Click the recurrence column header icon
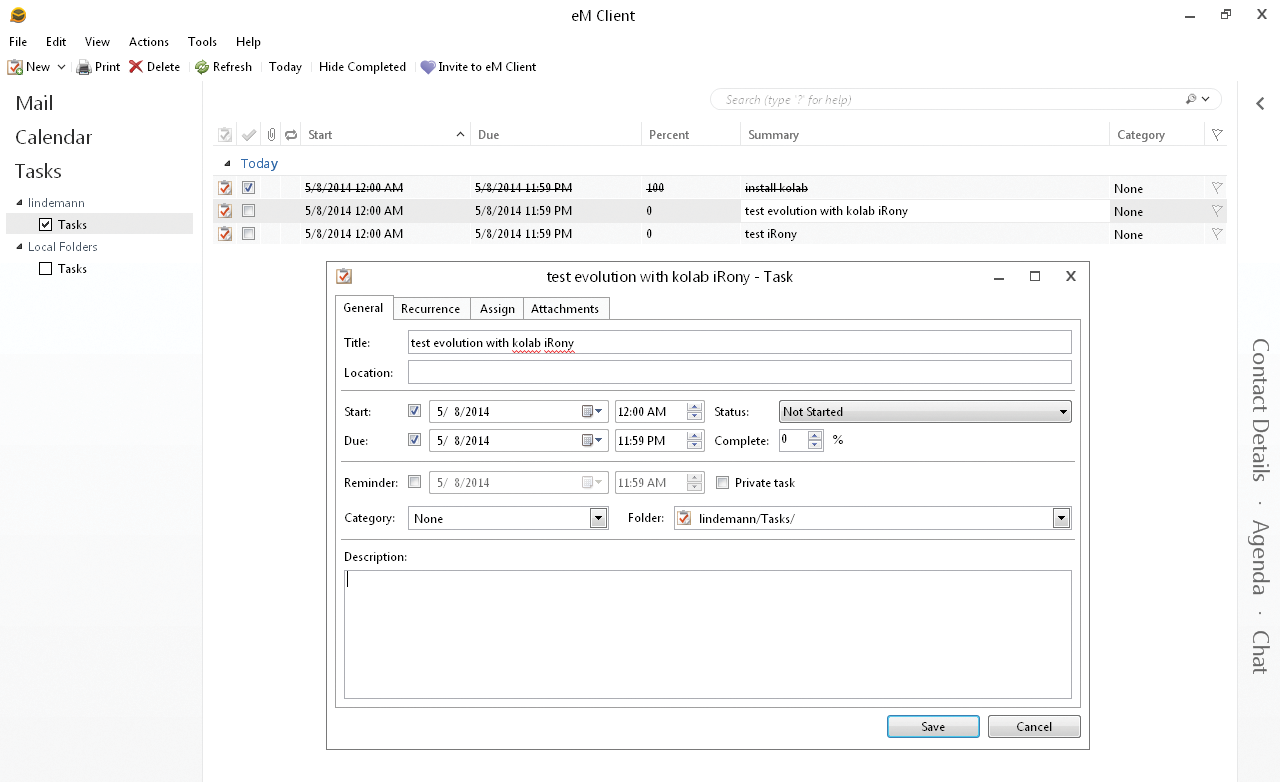The image size is (1280, 782). 291,134
